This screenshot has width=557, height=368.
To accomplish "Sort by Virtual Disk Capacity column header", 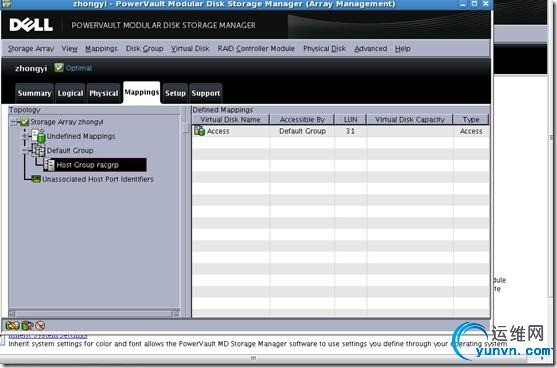I will pos(410,120).
